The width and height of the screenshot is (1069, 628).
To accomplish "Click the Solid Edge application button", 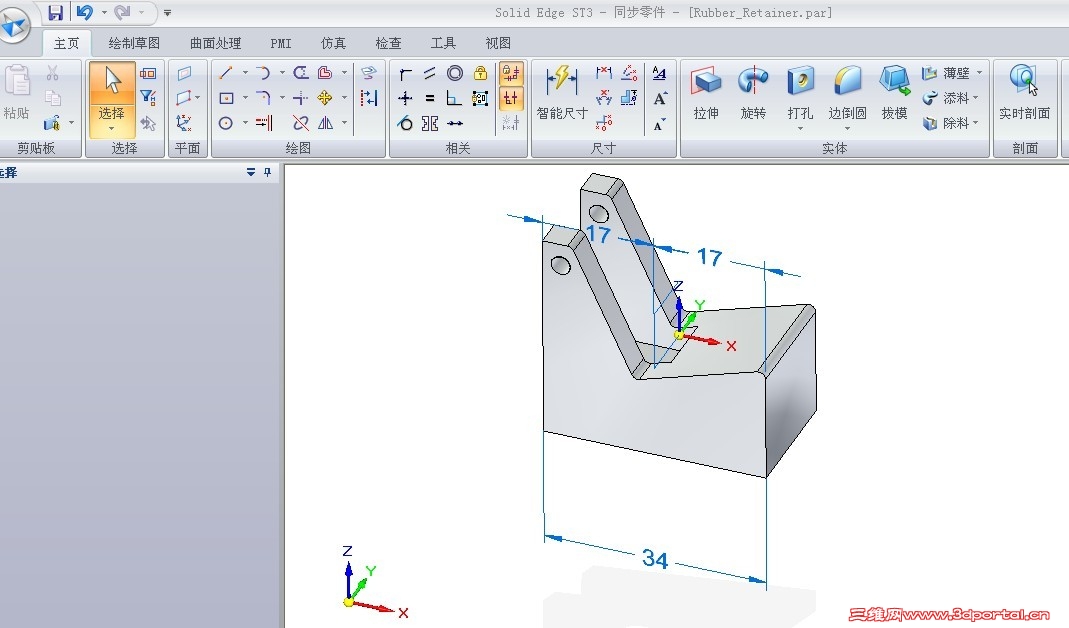I will tap(14, 26).
